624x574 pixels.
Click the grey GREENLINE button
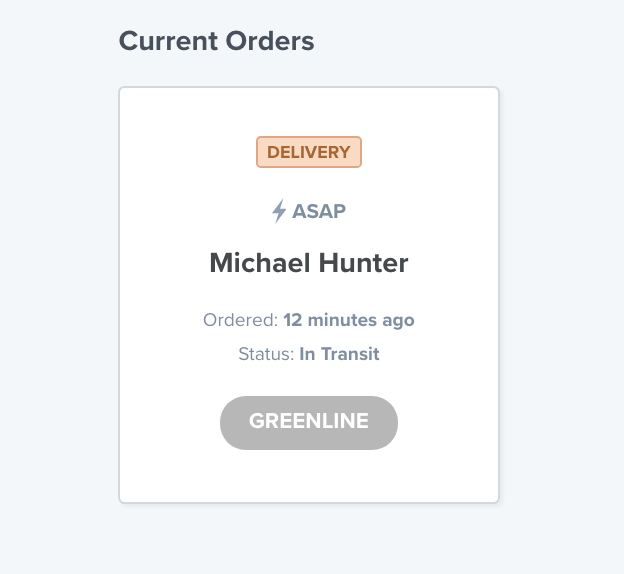pos(309,423)
